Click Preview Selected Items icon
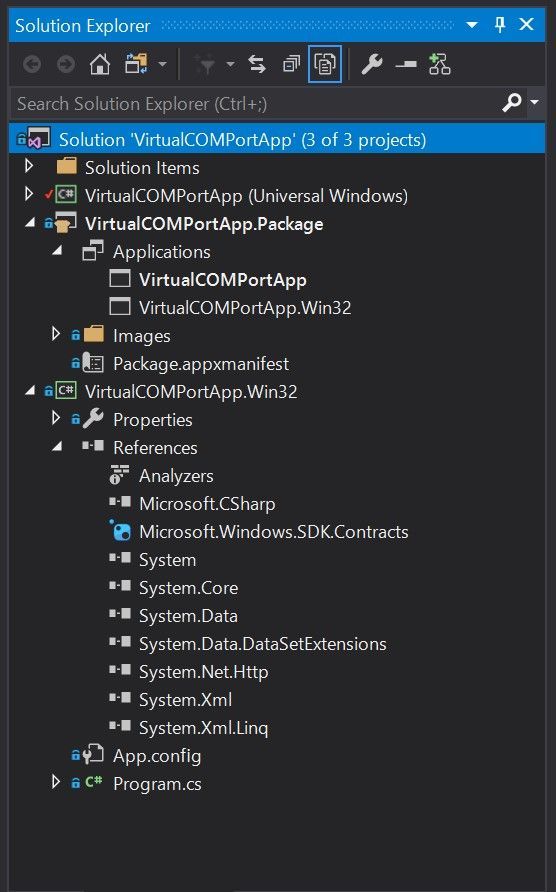Screen dimensions: 556x892 point(406,64)
